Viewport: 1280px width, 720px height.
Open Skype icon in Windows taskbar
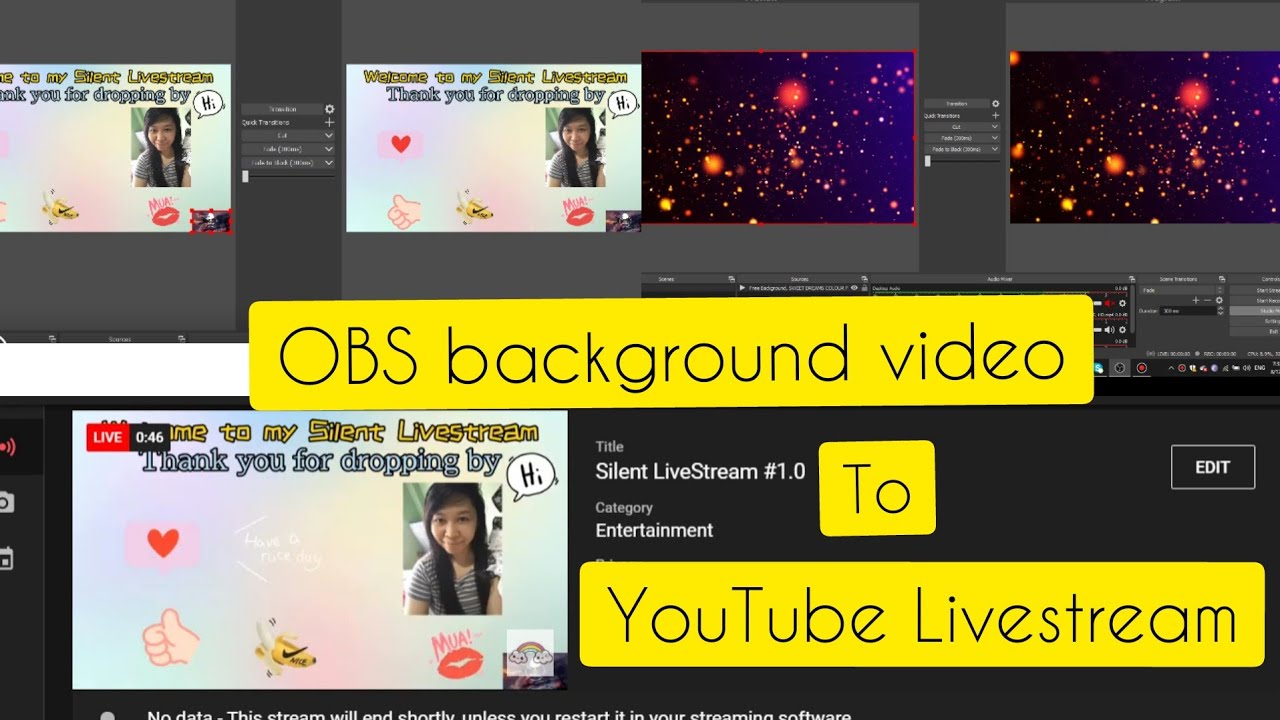[1098, 368]
